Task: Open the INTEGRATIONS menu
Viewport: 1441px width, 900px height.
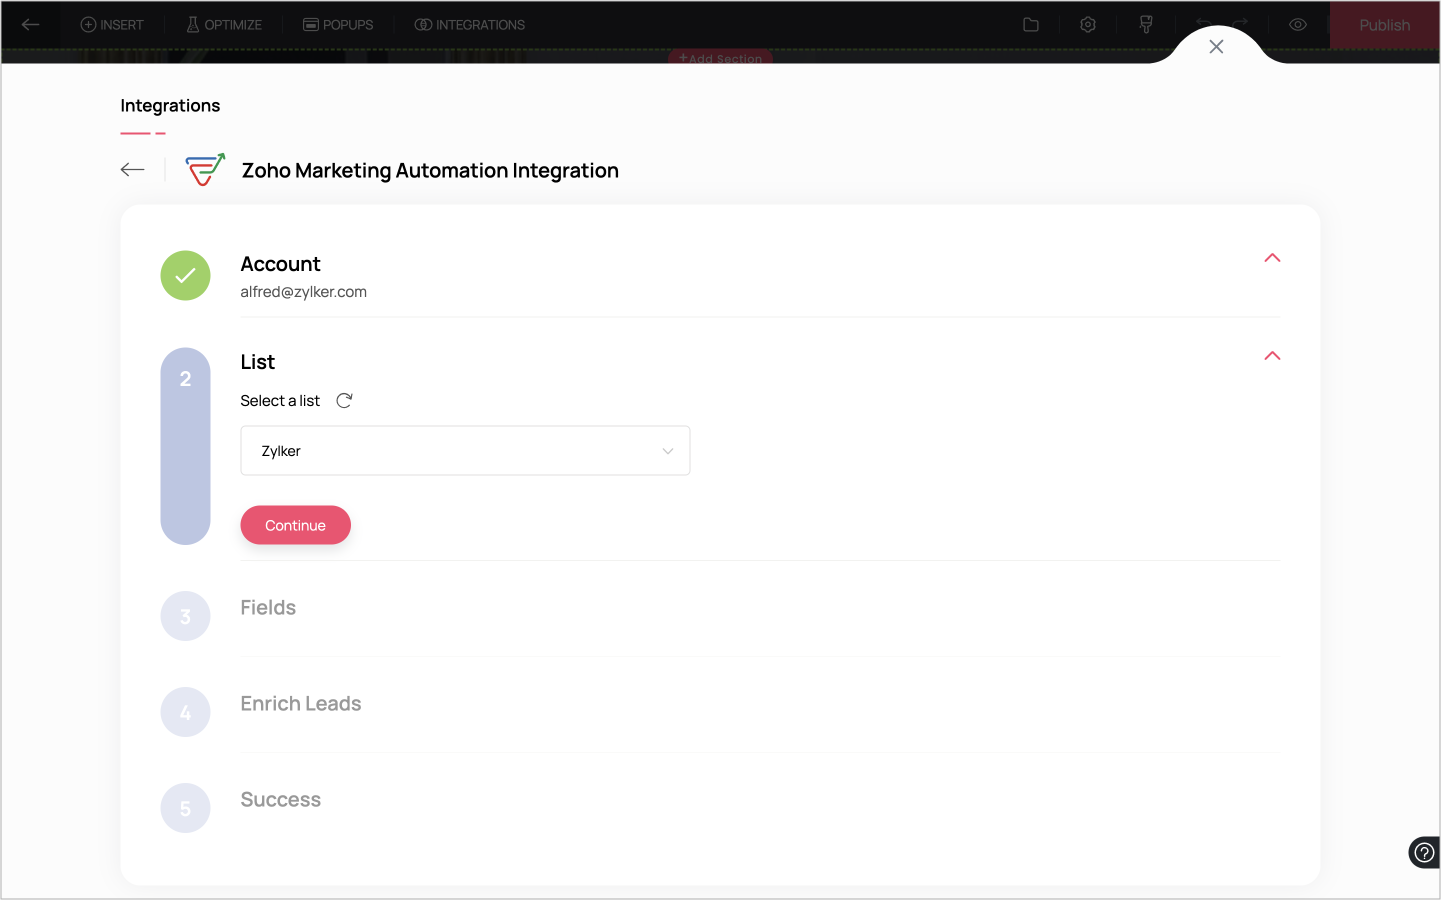Action: pyautogui.click(x=470, y=25)
